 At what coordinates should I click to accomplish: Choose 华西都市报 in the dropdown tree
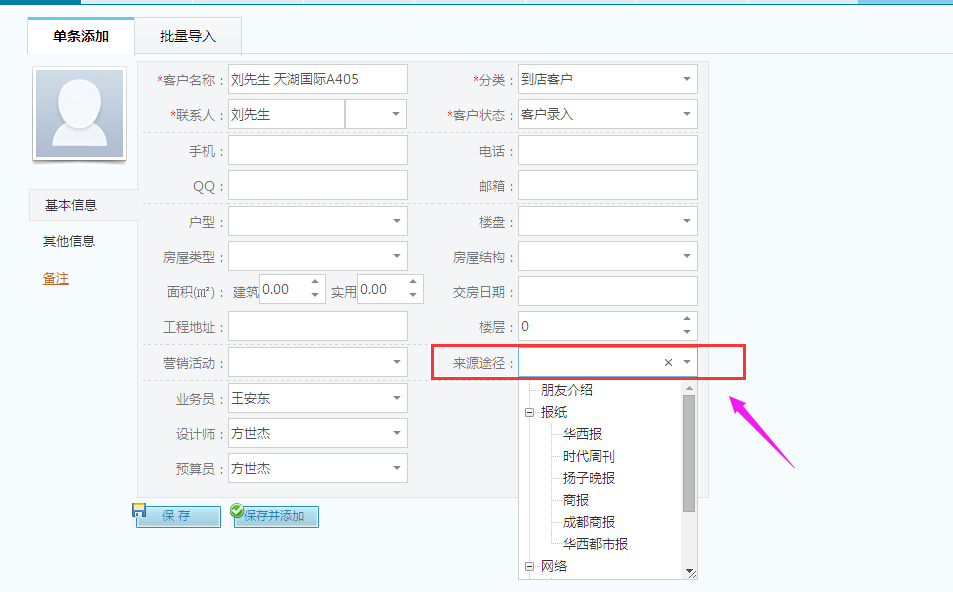pos(595,544)
